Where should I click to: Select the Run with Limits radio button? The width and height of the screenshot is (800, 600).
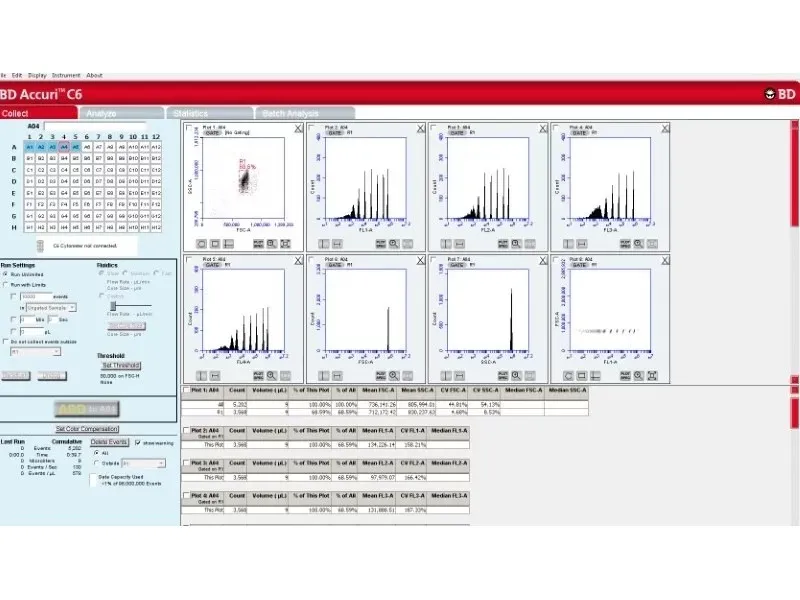click(x=5, y=285)
